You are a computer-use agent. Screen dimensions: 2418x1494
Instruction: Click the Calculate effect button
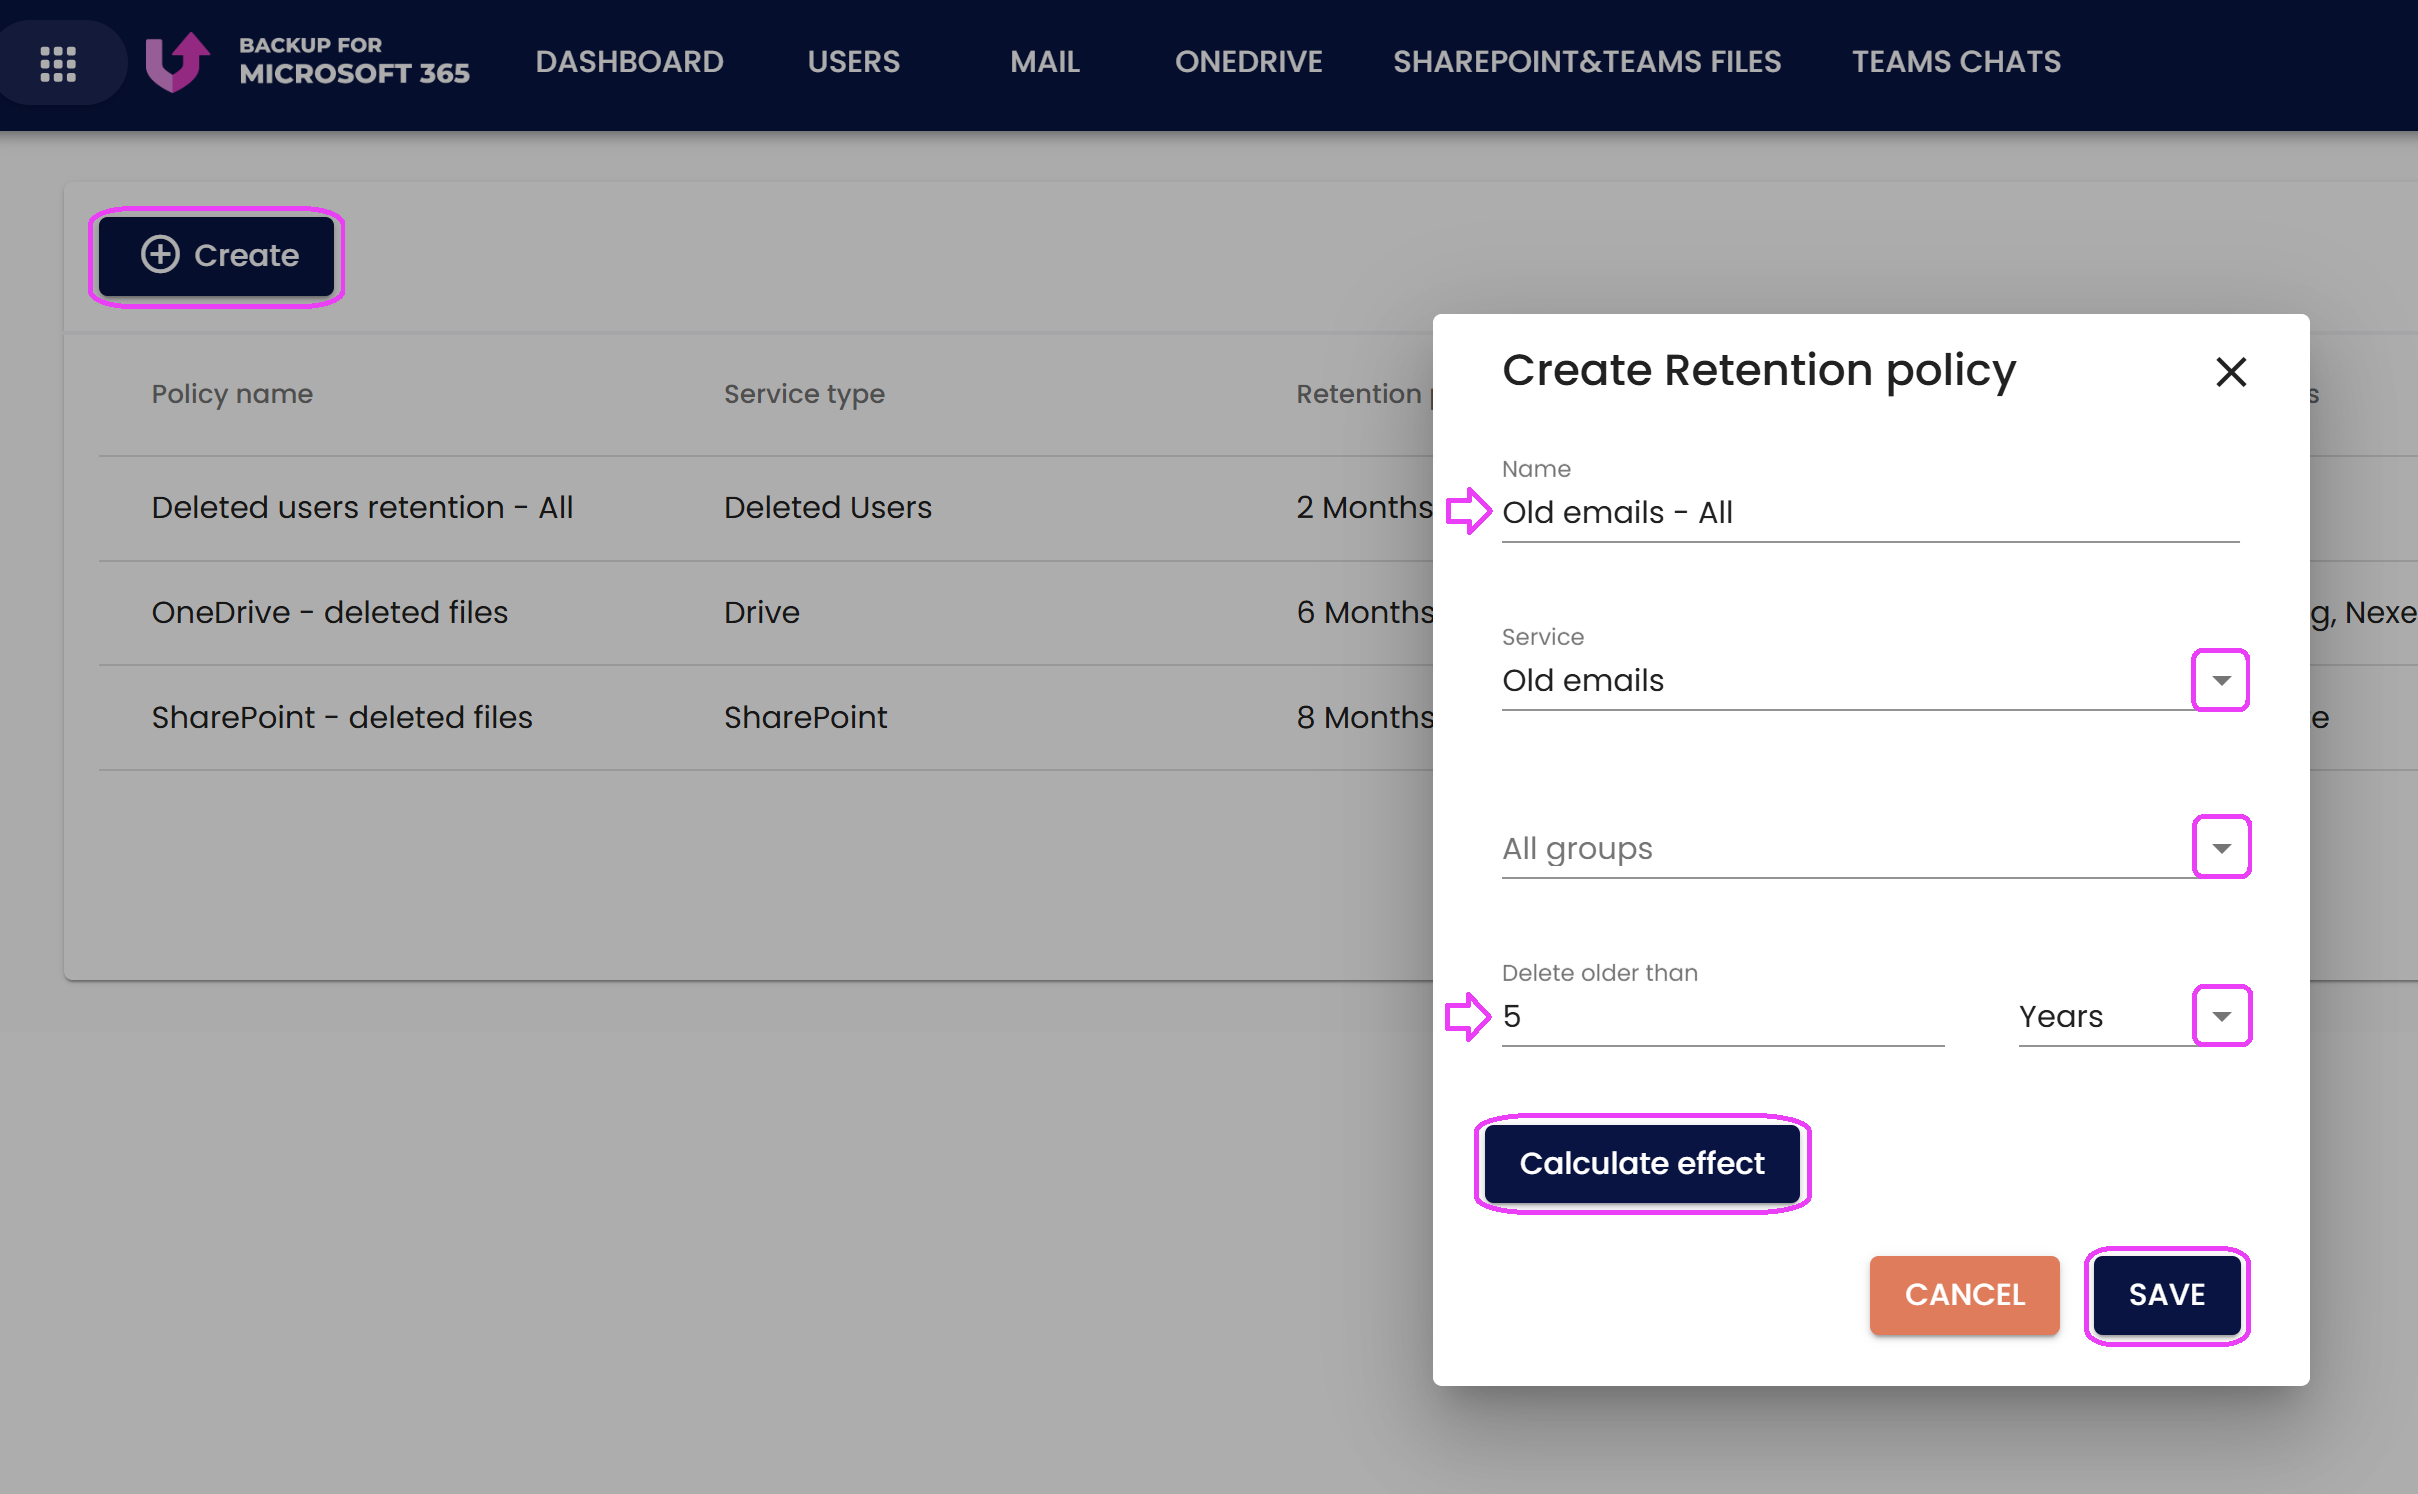1642,1163
